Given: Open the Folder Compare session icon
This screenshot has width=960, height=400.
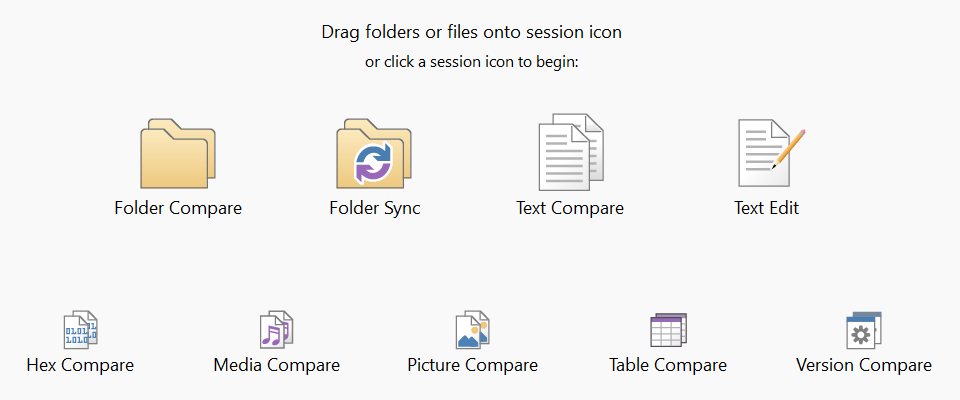Looking at the screenshot, I should (178, 154).
